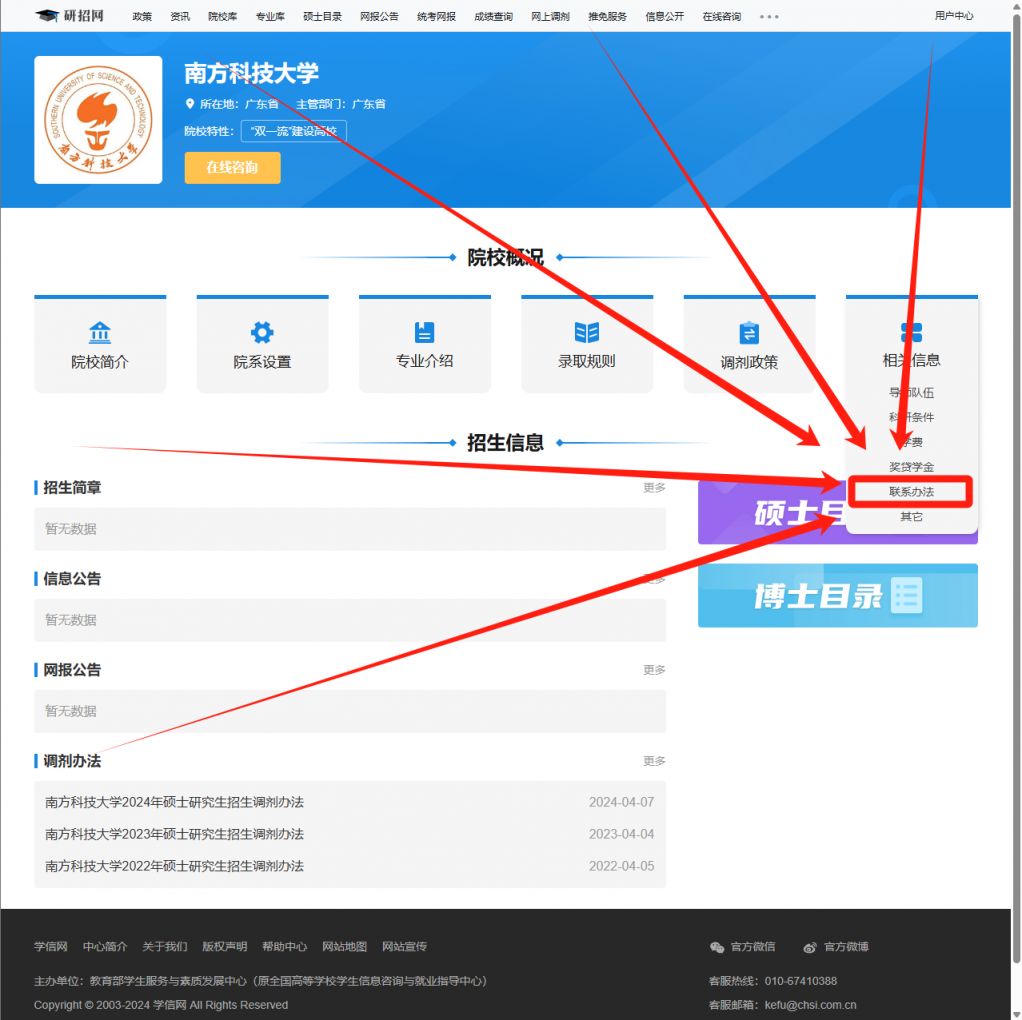Click the 学信网 footer link
Viewport: 1022px width, 1020px height.
51,947
